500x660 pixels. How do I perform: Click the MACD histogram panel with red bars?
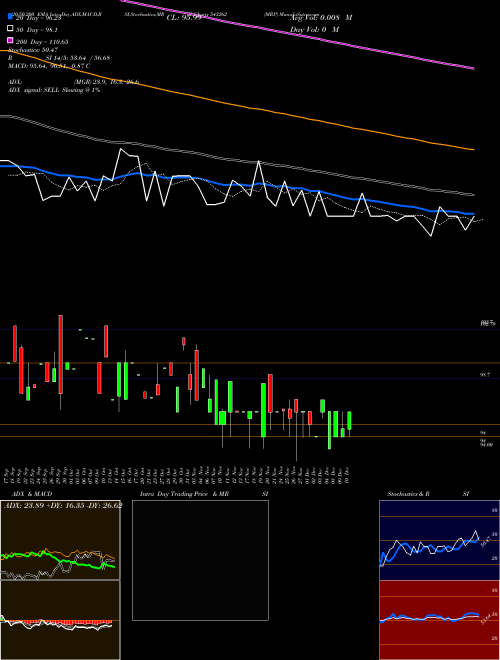coord(60,620)
